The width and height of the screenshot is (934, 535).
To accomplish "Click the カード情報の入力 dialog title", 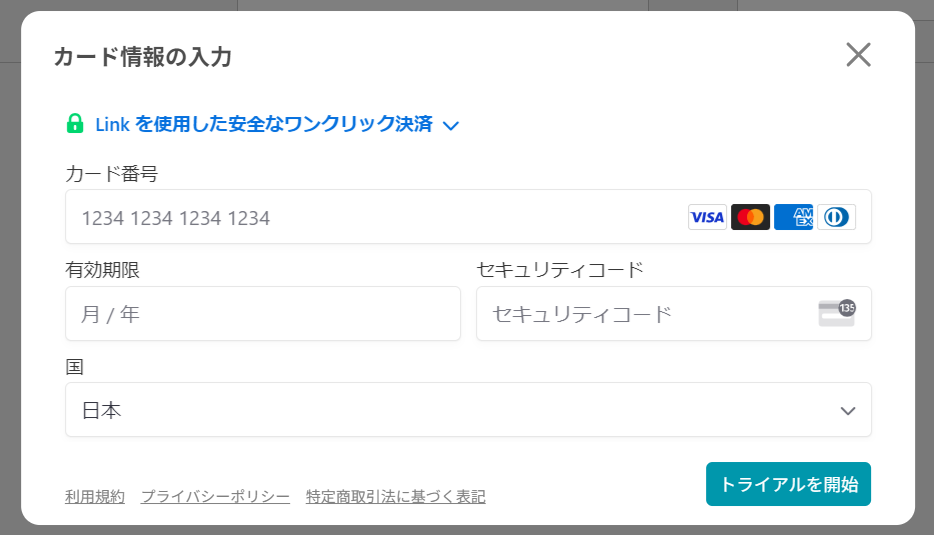I will pos(142,57).
